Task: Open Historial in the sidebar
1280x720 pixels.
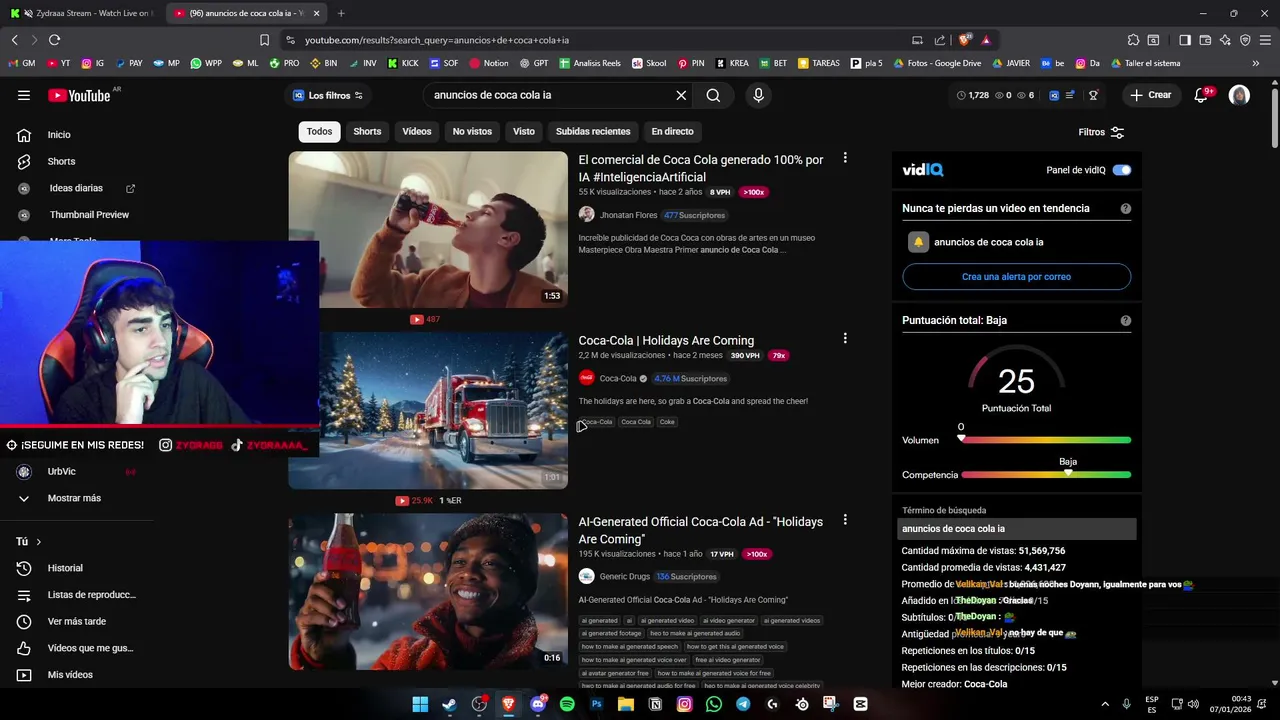Action: (65, 568)
